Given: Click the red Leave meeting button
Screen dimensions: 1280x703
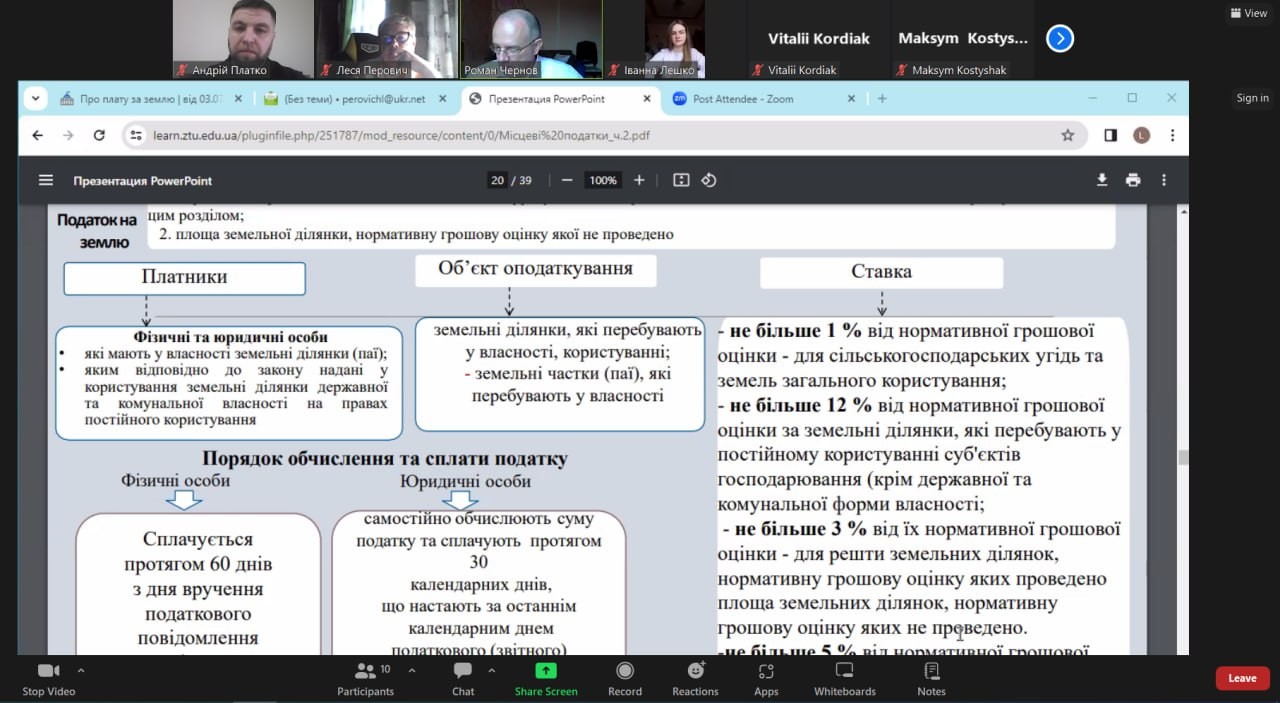Looking at the screenshot, I should tap(1242, 678).
